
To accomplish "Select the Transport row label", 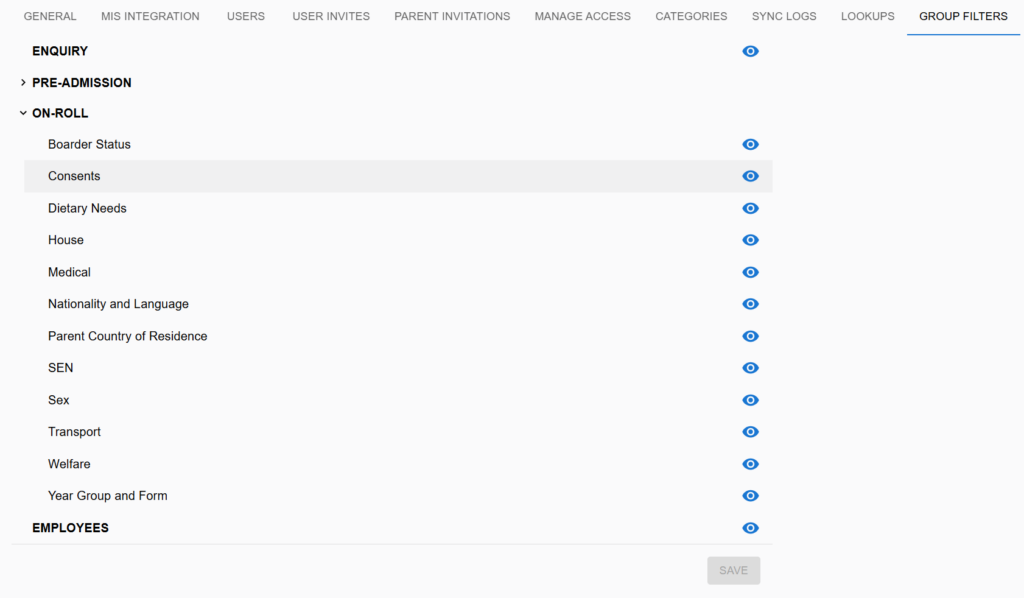I will point(74,432).
